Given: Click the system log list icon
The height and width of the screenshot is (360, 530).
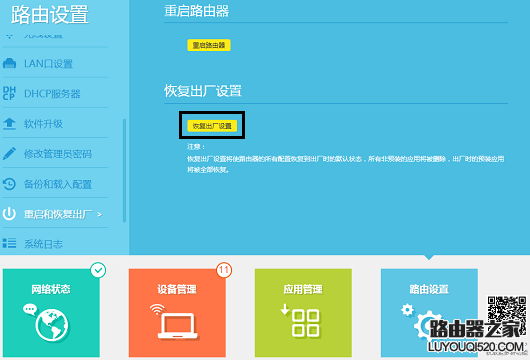Looking at the screenshot, I should click(9, 243).
